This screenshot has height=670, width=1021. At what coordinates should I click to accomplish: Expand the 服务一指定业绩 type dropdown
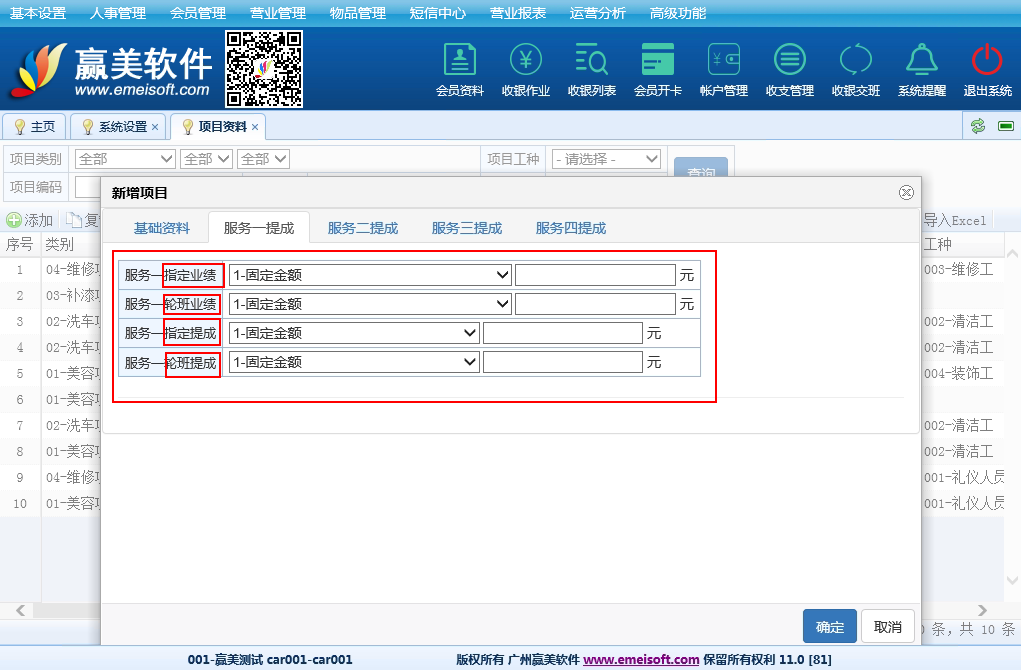tap(370, 275)
